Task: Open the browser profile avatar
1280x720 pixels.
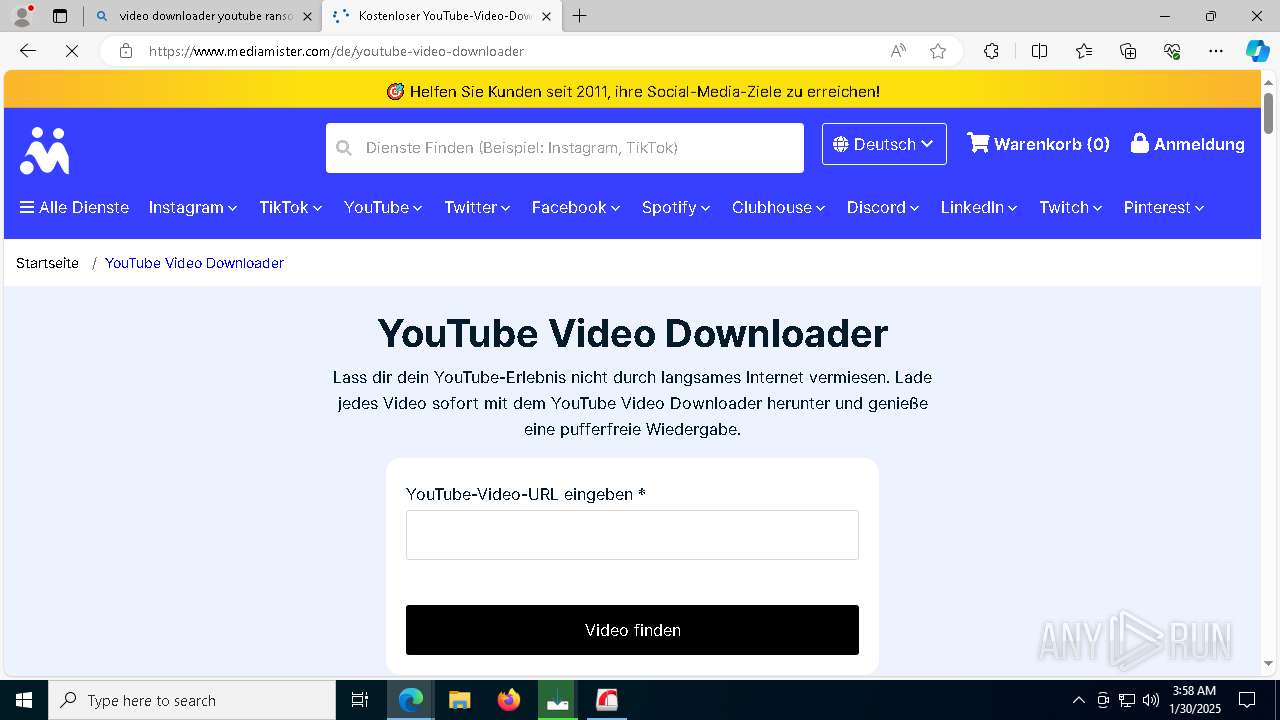Action: tap(22, 16)
